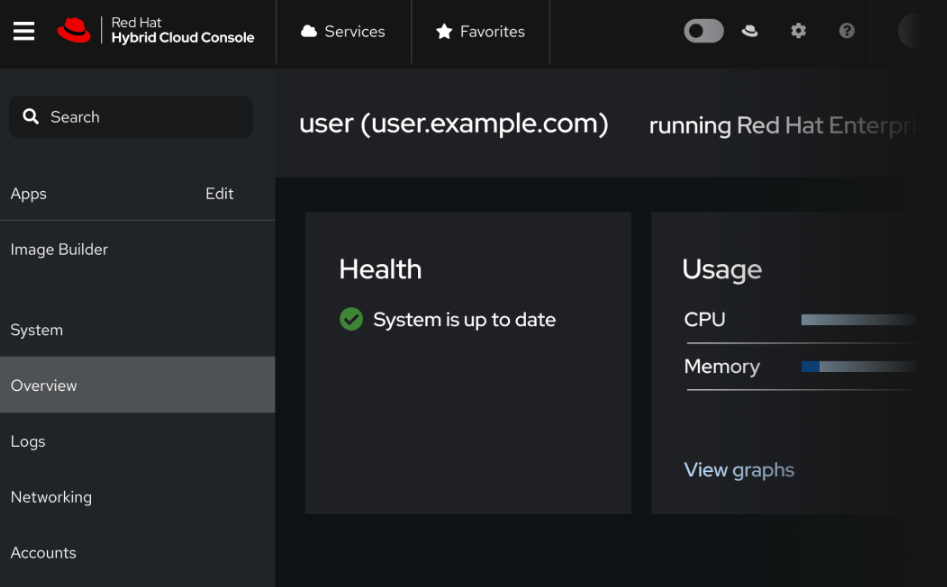
Task: Click the Memory usage bar
Action: (859, 366)
